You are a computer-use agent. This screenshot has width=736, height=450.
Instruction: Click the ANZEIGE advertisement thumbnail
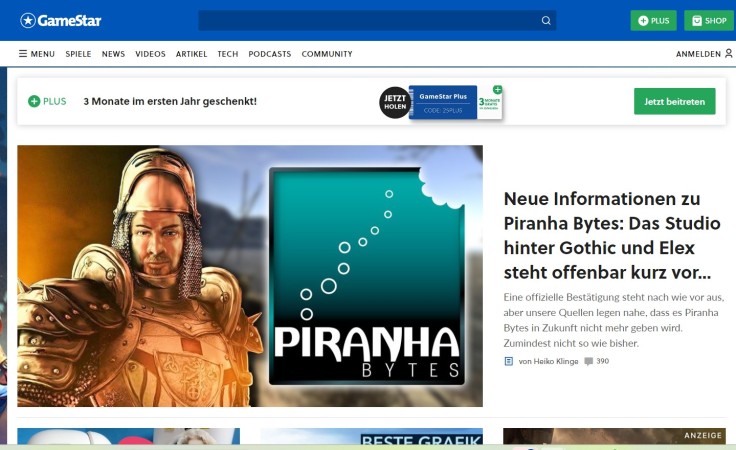(x=614, y=436)
